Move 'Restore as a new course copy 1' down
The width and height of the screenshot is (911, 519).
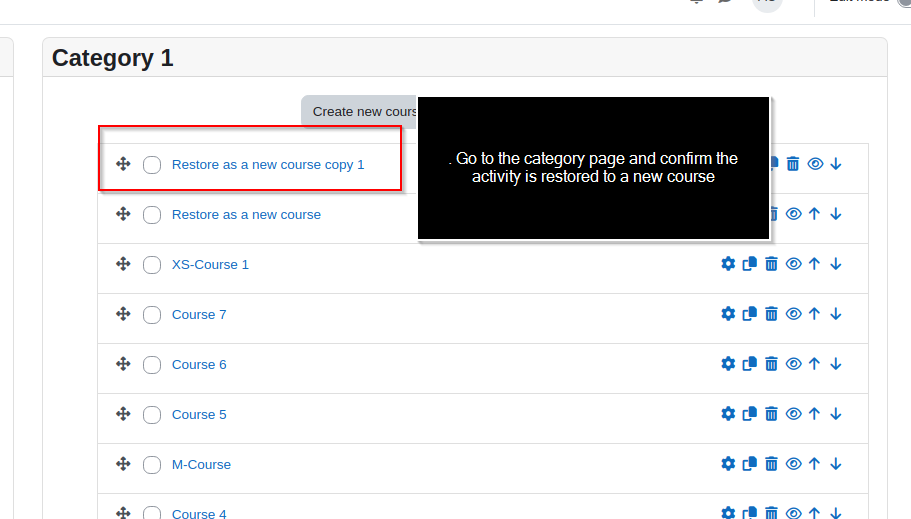[836, 164]
